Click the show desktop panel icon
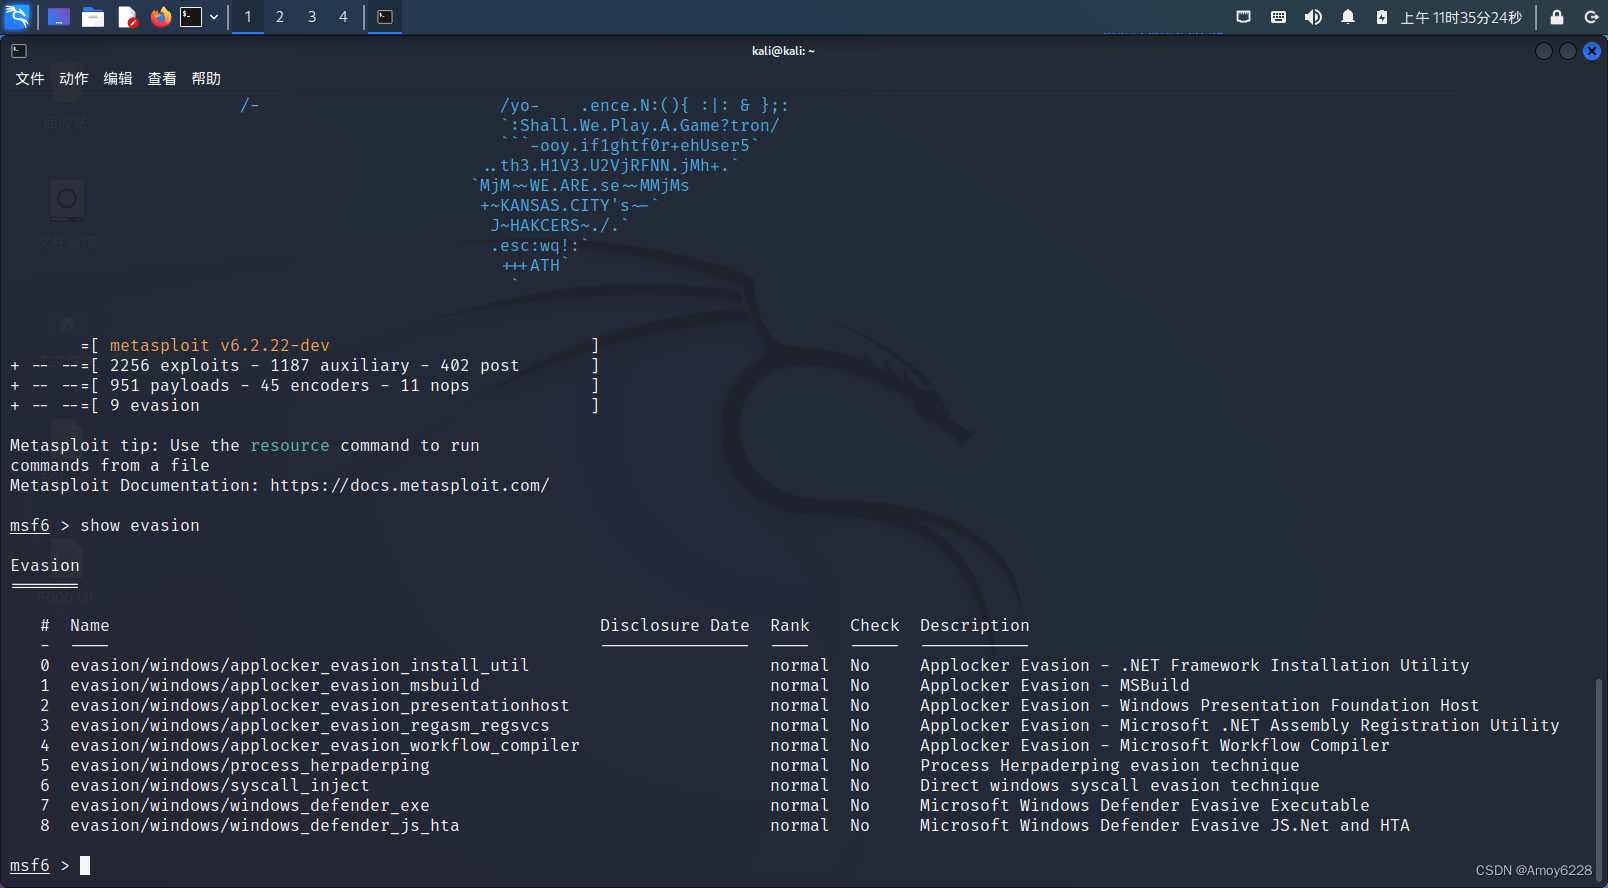Viewport: 1608px width, 888px height. coord(59,17)
